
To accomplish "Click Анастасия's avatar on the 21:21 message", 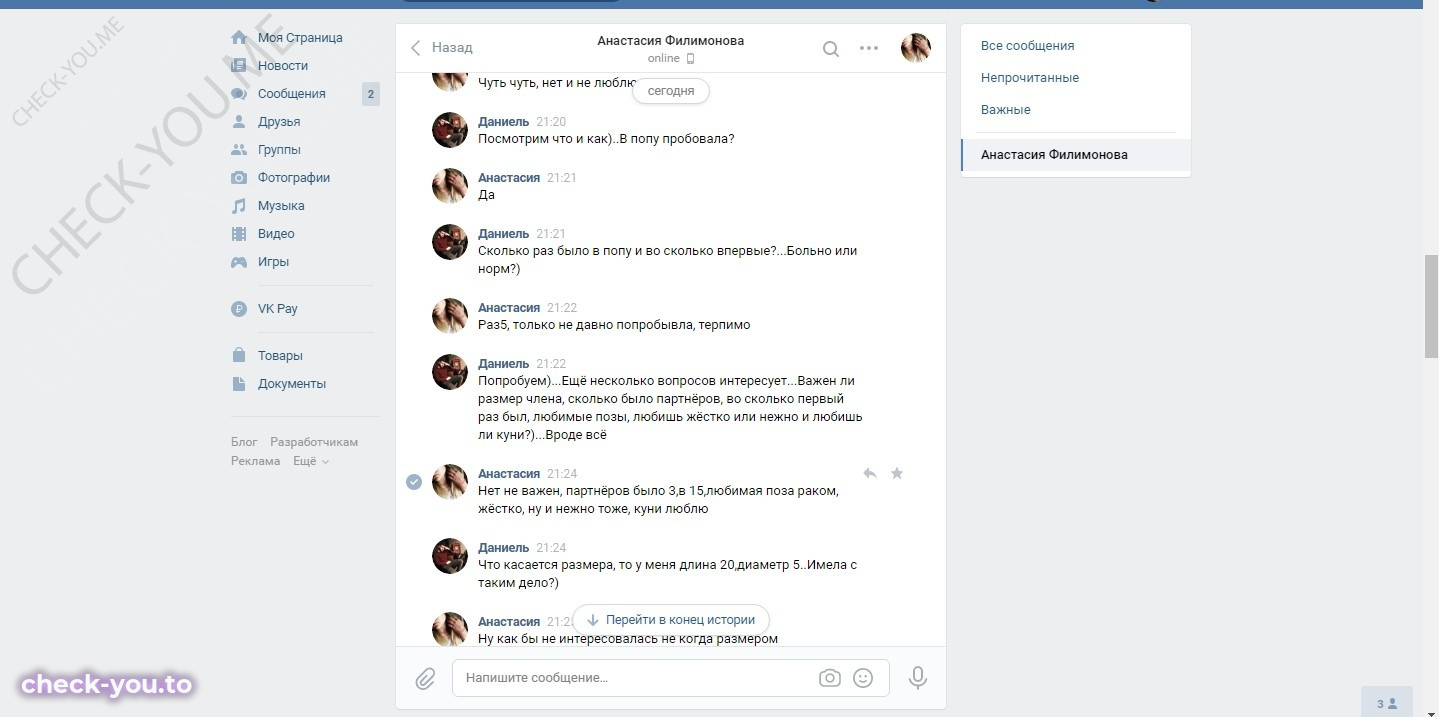I will point(450,186).
